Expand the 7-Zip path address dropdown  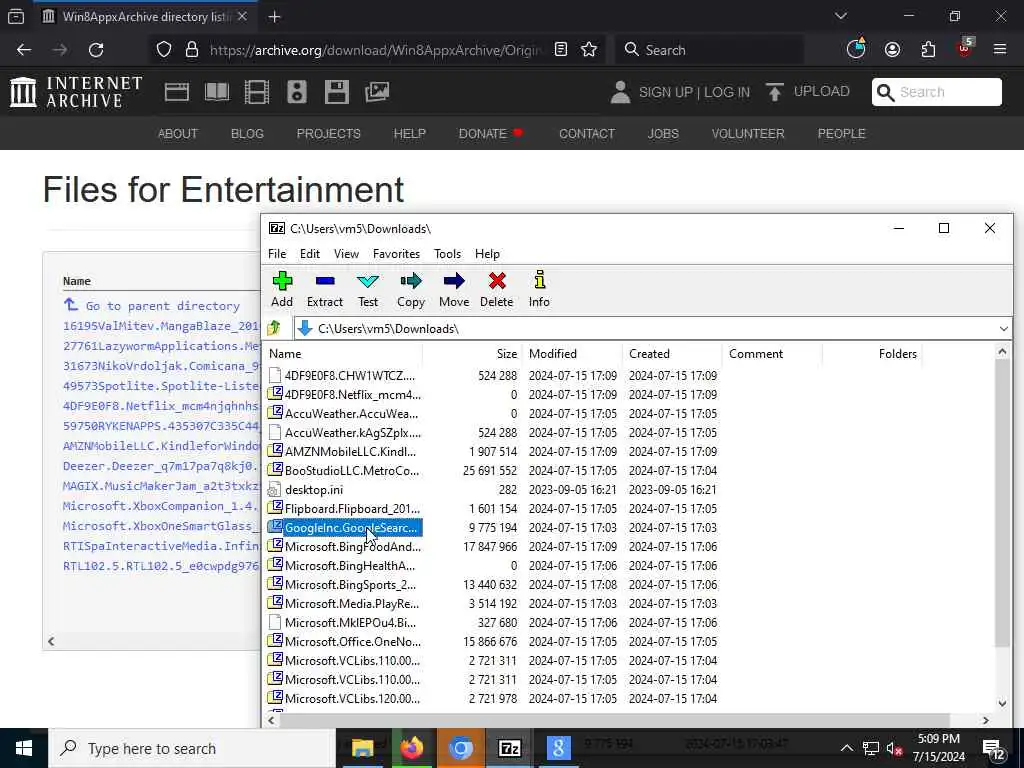coord(1004,328)
